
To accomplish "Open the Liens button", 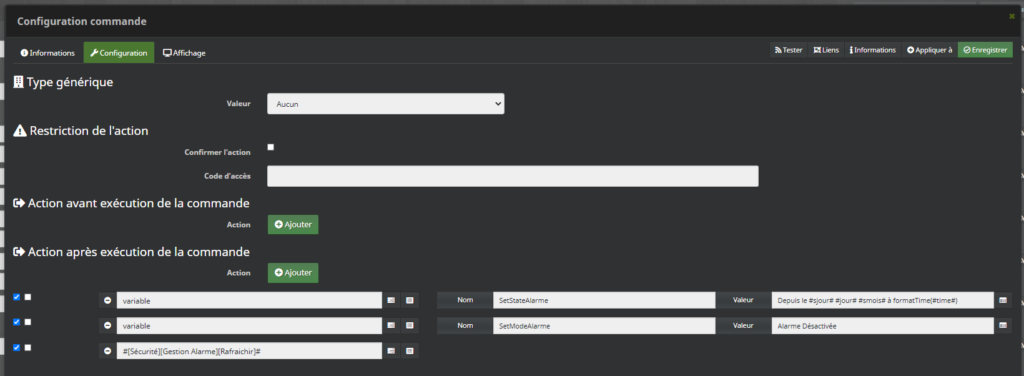I will (826, 50).
